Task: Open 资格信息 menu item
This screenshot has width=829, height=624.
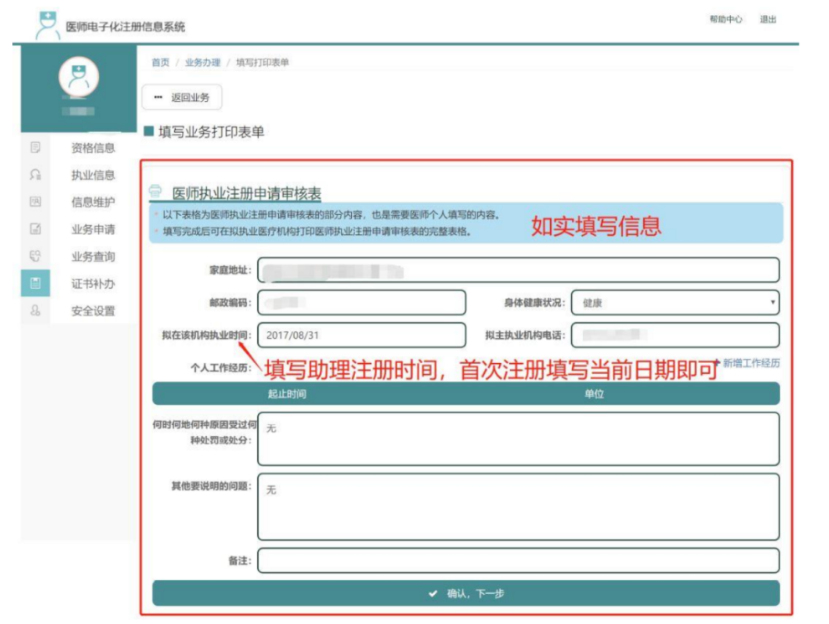Action: [93, 148]
